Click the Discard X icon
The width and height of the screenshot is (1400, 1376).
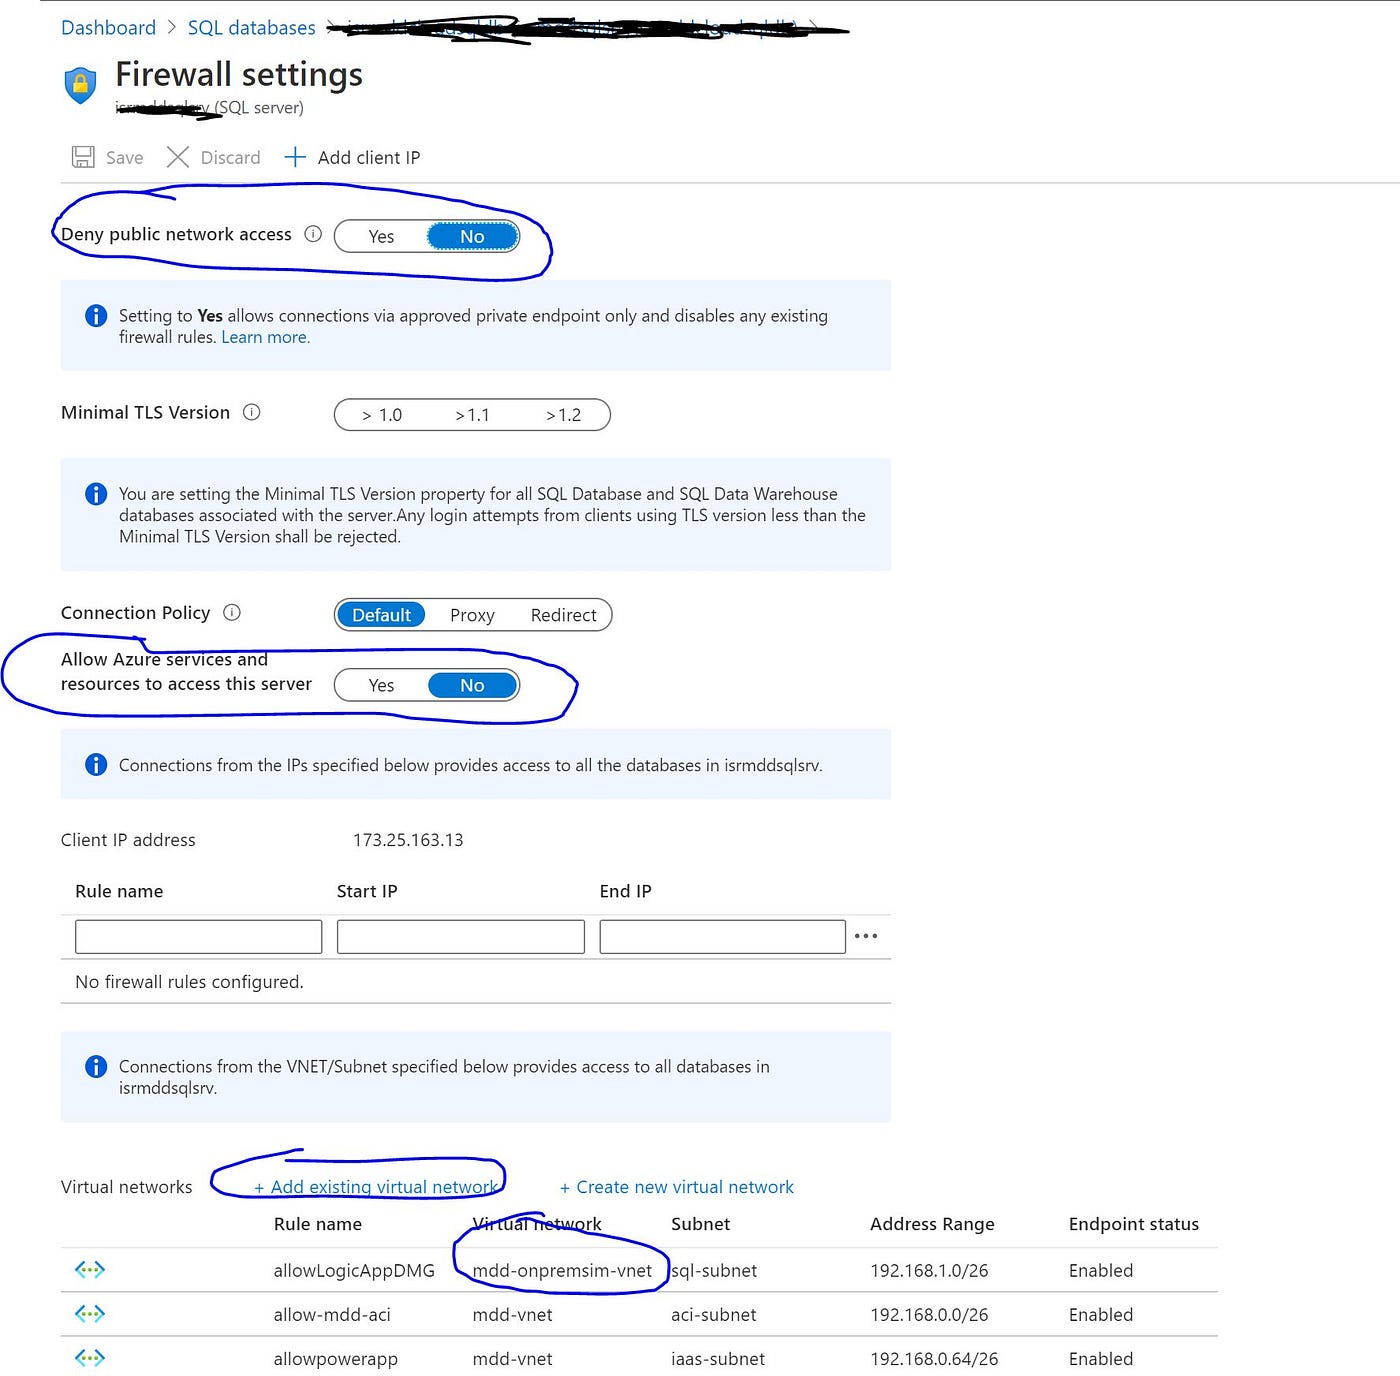pos(178,157)
